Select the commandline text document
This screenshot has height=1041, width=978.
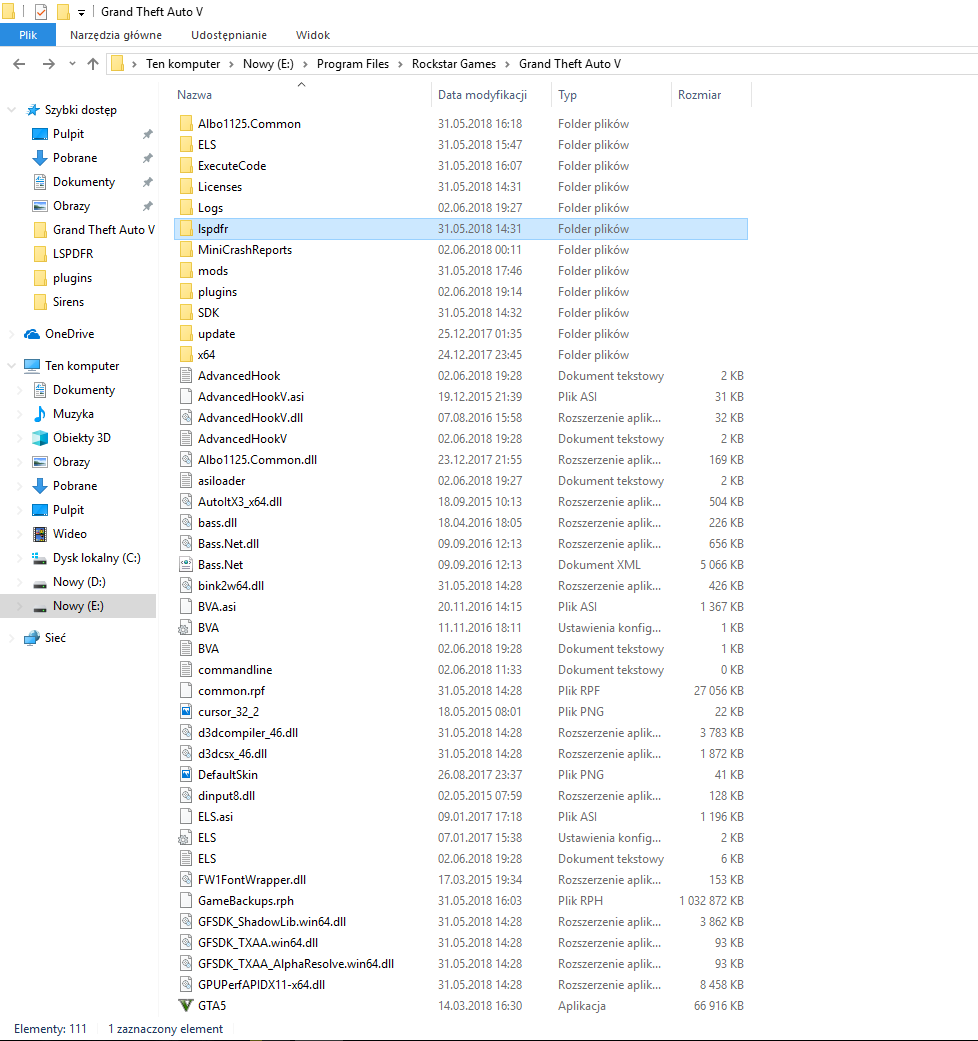coord(235,669)
